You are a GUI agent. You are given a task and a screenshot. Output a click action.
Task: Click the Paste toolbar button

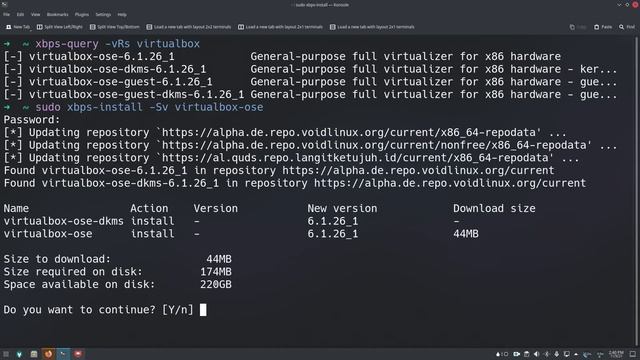click(x=603, y=27)
